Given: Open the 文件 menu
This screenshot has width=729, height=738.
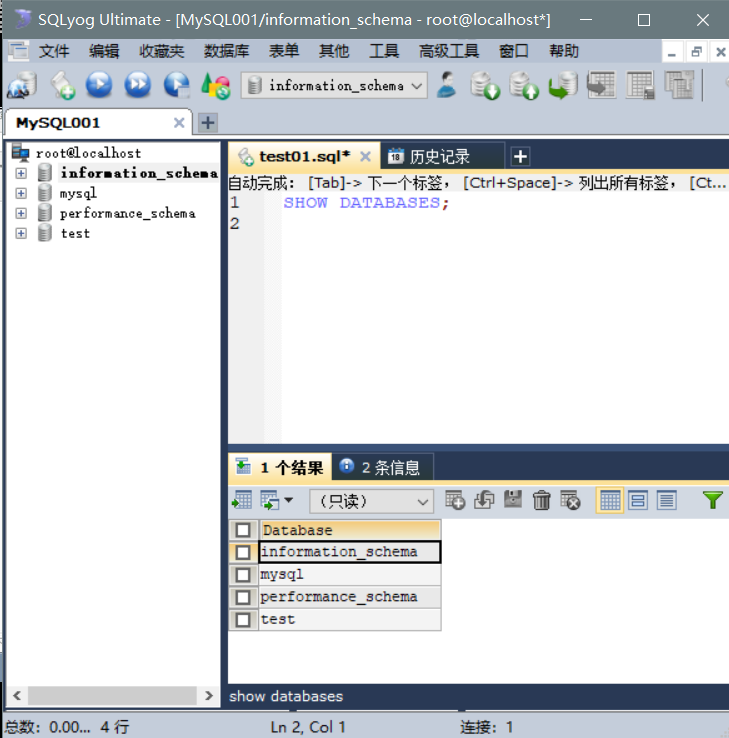Looking at the screenshot, I should pyautogui.click(x=54, y=51).
